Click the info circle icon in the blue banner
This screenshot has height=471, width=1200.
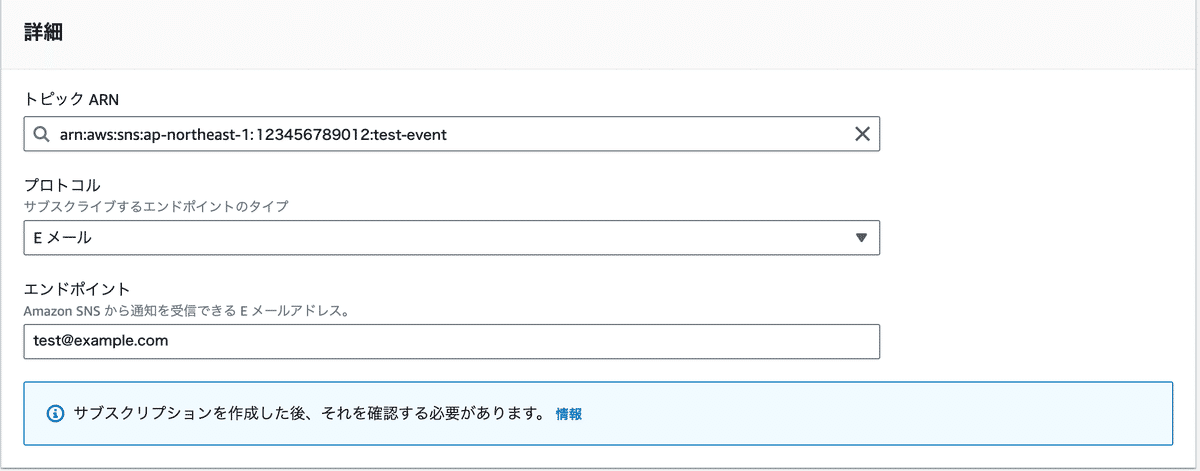tap(55, 413)
